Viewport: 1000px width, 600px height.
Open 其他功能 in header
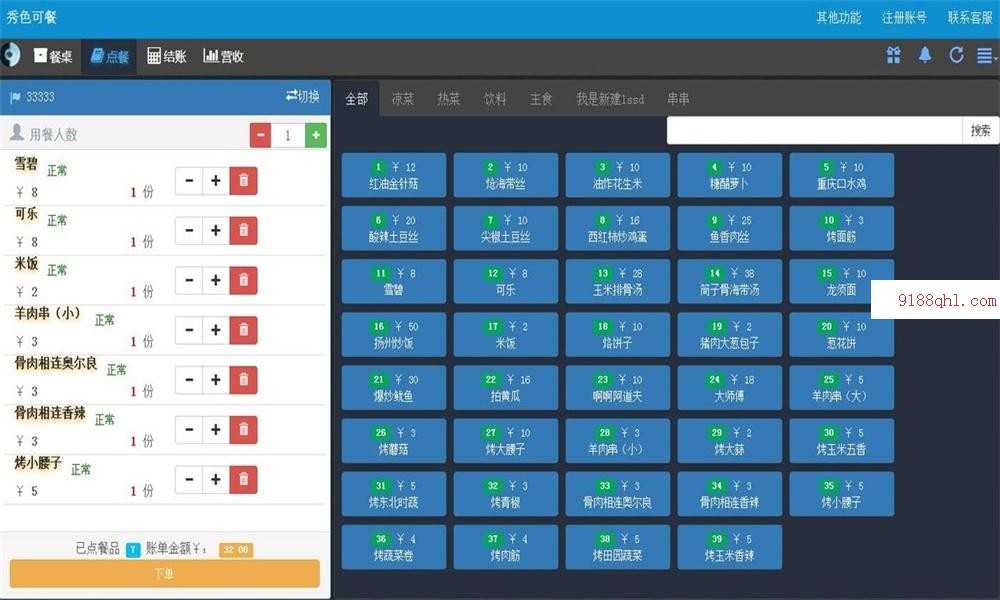point(839,17)
